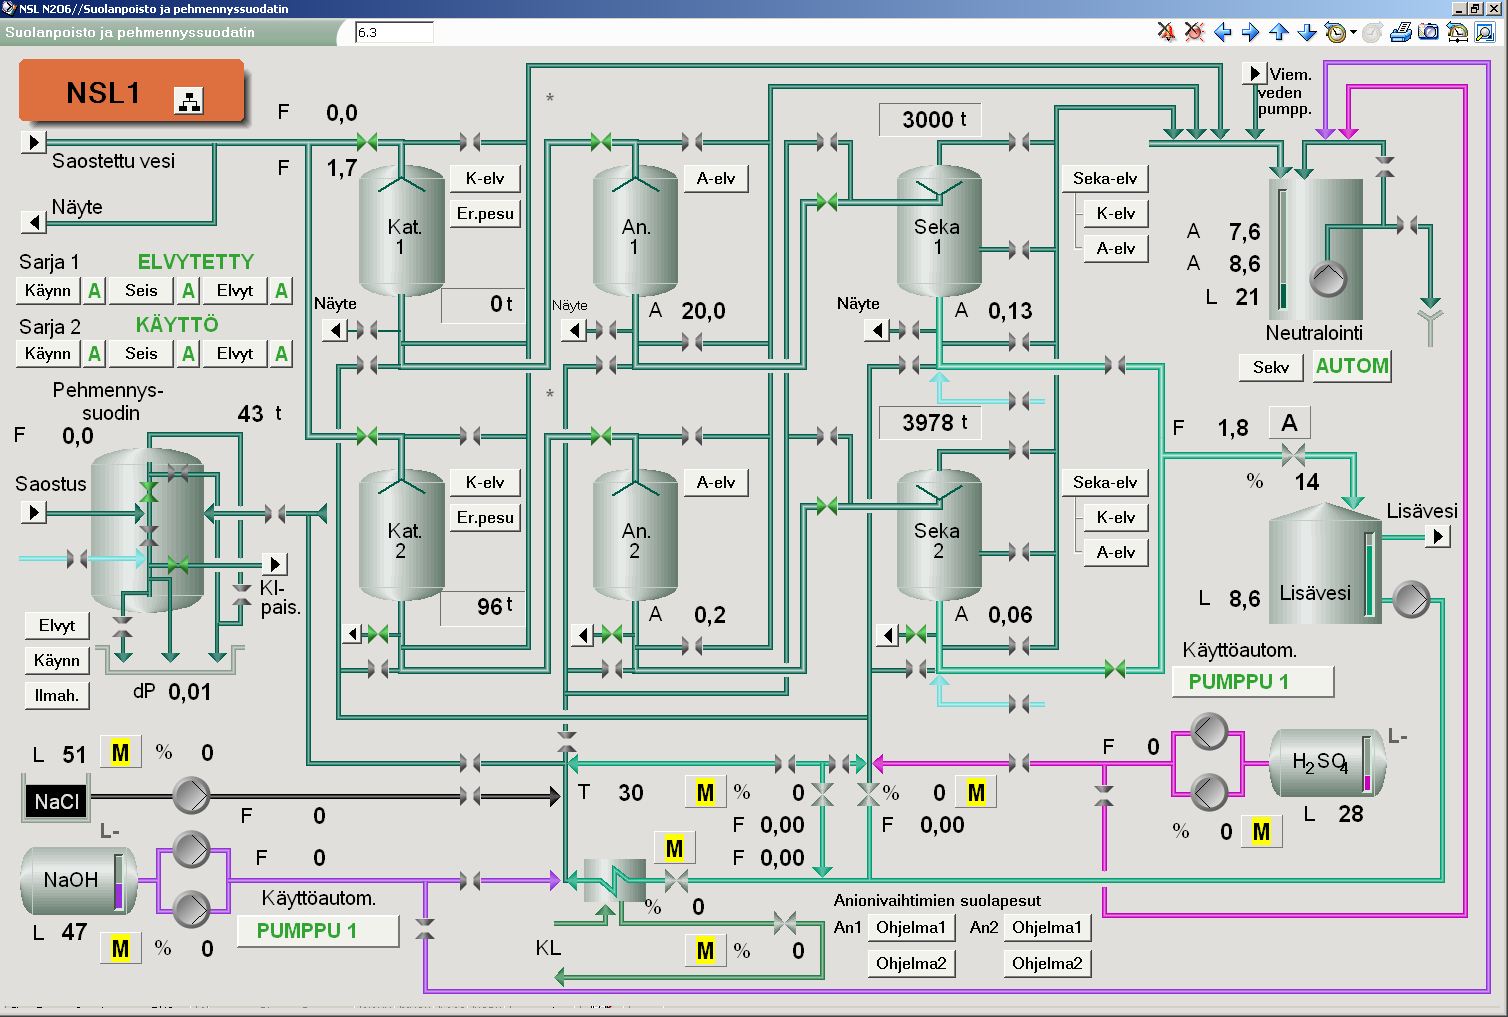The image size is (1508, 1017).
Task: Click the AUTOM status button
Action: [x=1351, y=366]
